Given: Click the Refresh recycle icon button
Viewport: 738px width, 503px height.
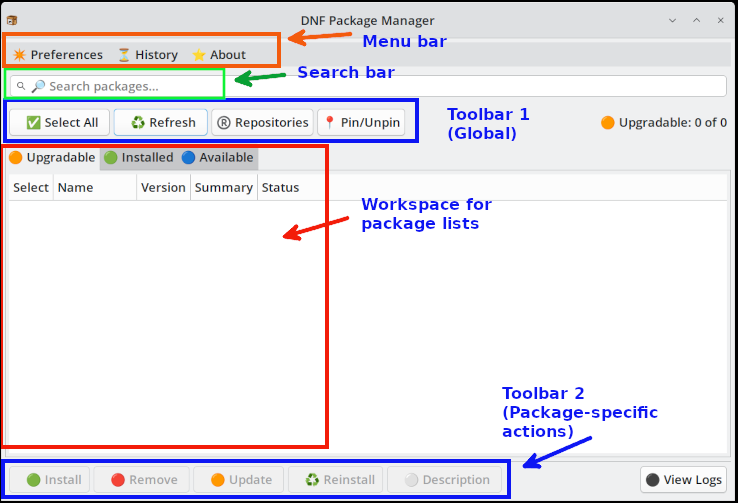Looking at the screenshot, I should [161, 123].
